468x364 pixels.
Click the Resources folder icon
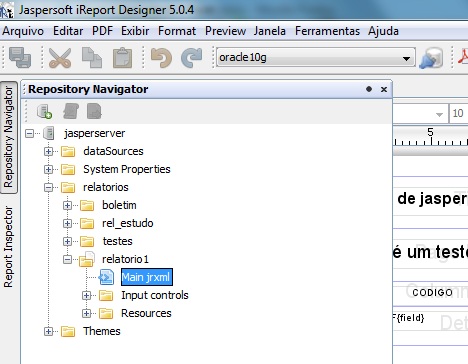point(106,313)
